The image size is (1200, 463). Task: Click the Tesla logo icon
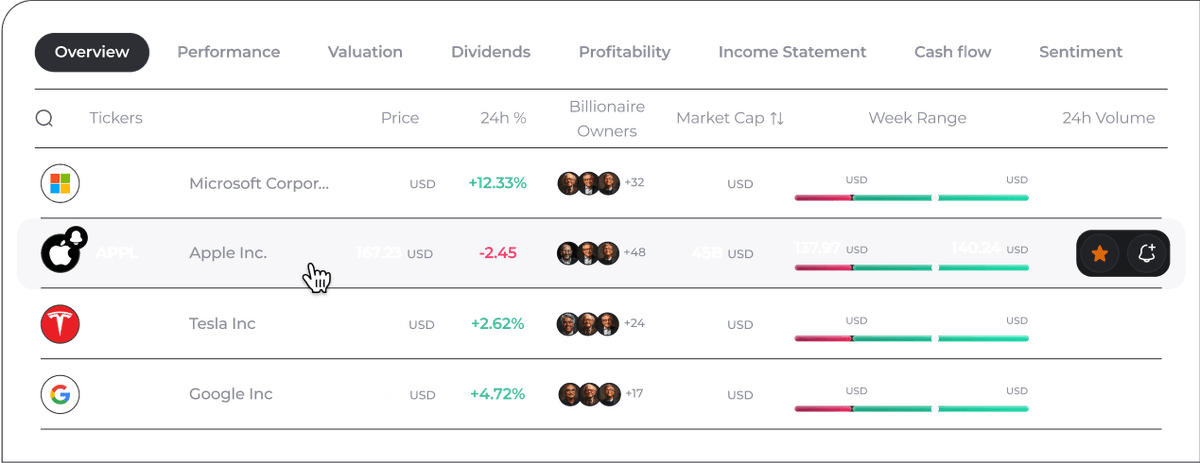point(59,324)
